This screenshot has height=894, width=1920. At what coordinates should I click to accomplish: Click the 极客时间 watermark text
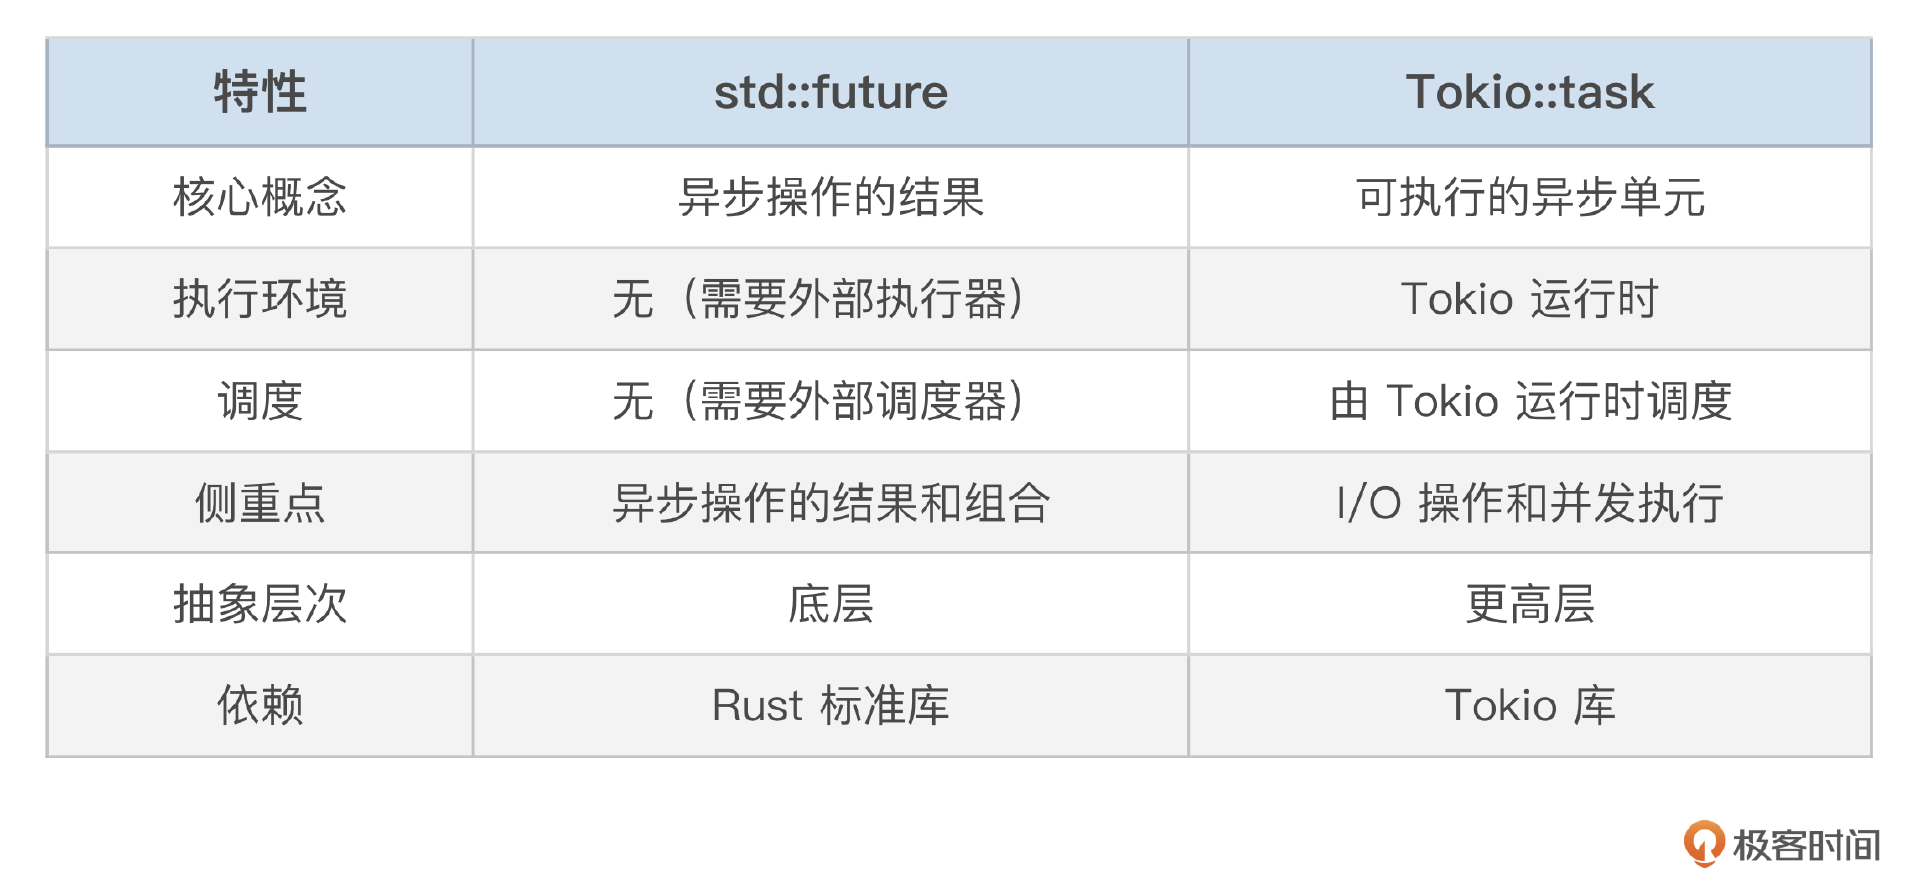1806,846
